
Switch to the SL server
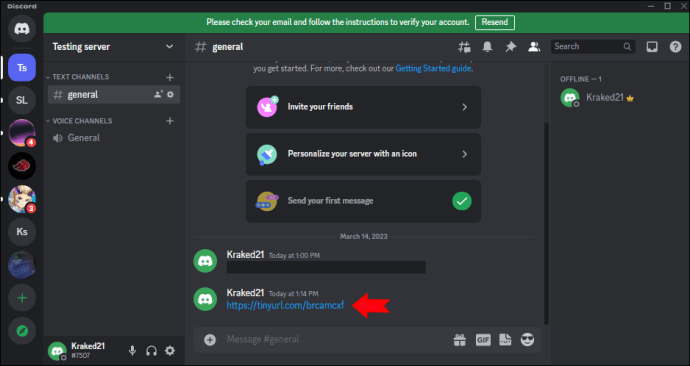(x=22, y=100)
